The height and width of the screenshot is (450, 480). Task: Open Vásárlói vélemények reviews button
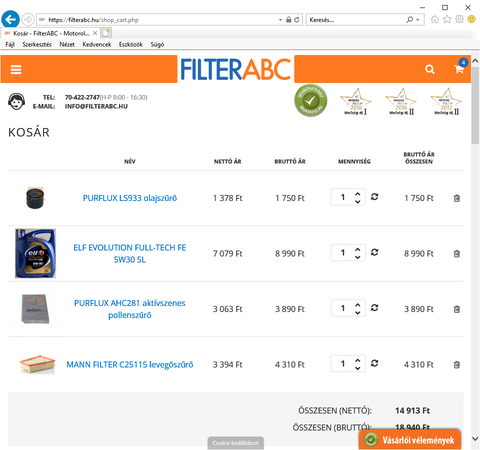tap(410, 440)
